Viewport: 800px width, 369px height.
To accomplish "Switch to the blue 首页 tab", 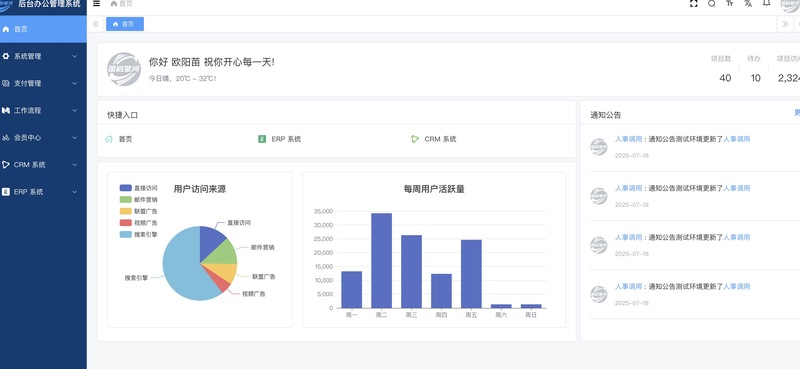I will click(x=124, y=24).
